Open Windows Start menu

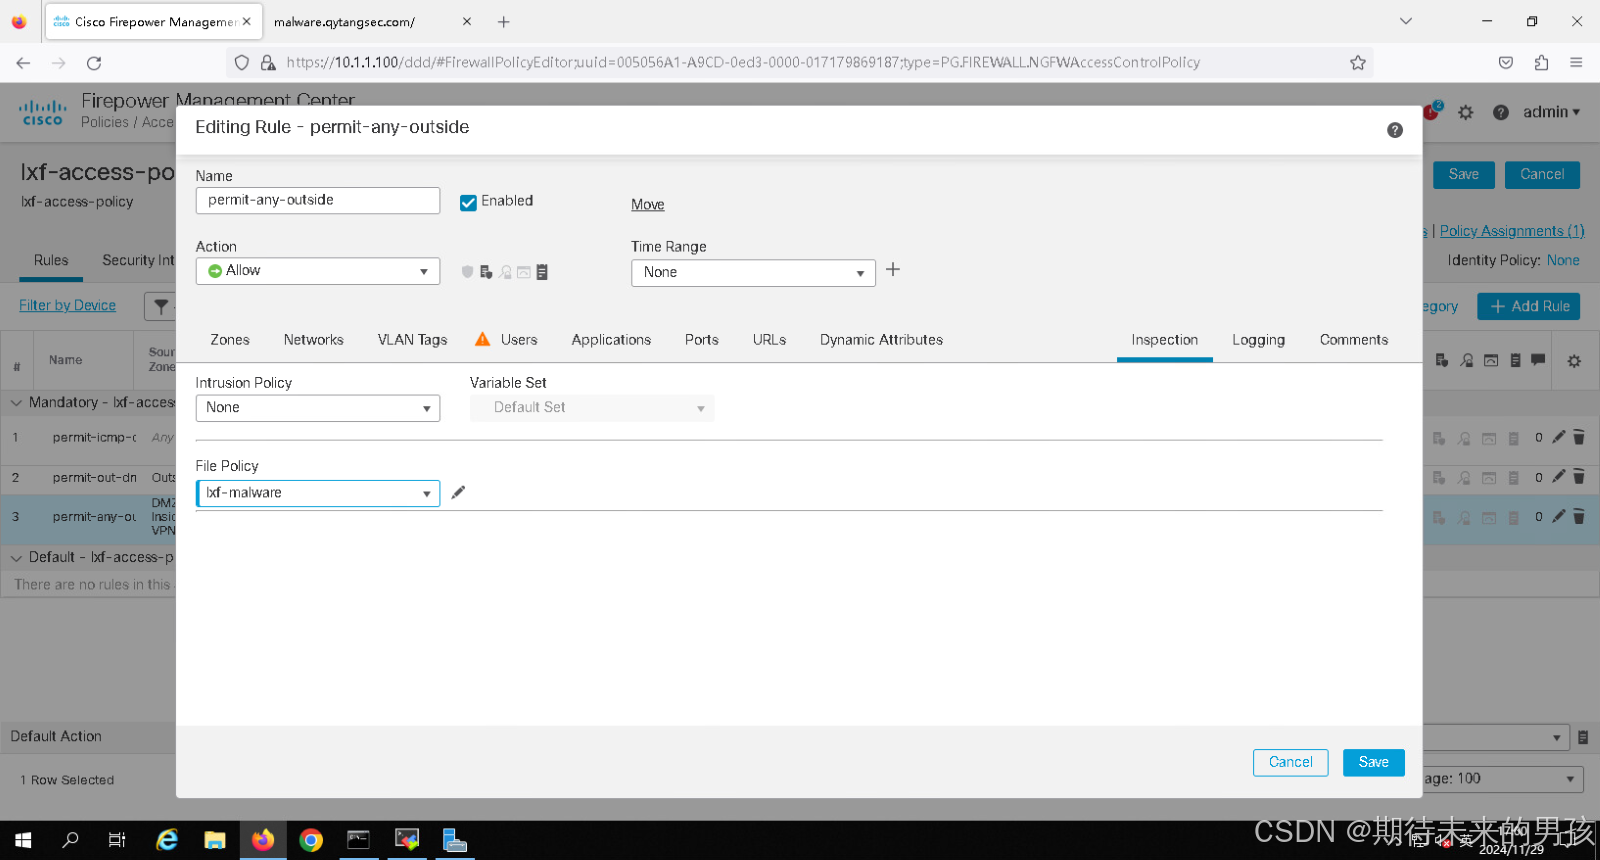point(23,840)
